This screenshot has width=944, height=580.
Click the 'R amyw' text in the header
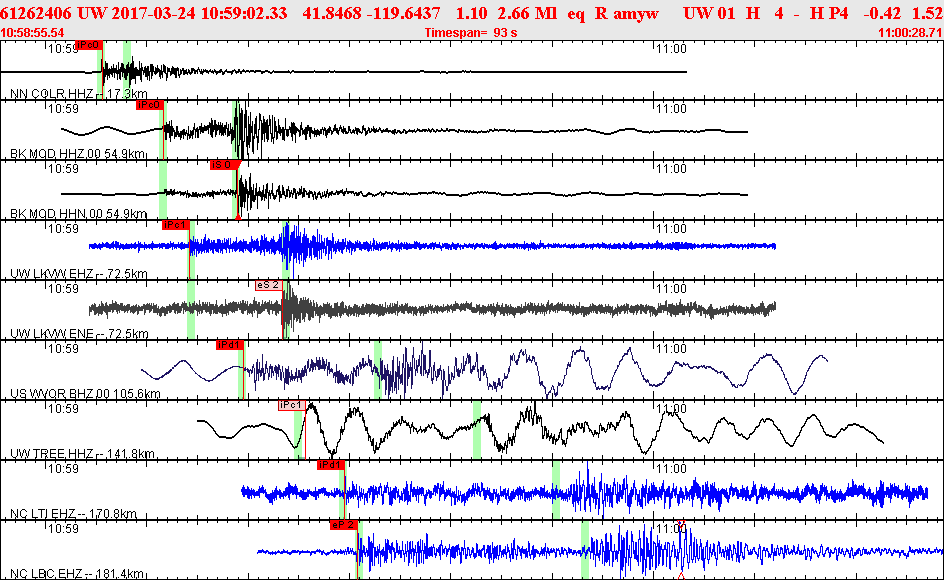point(627,13)
